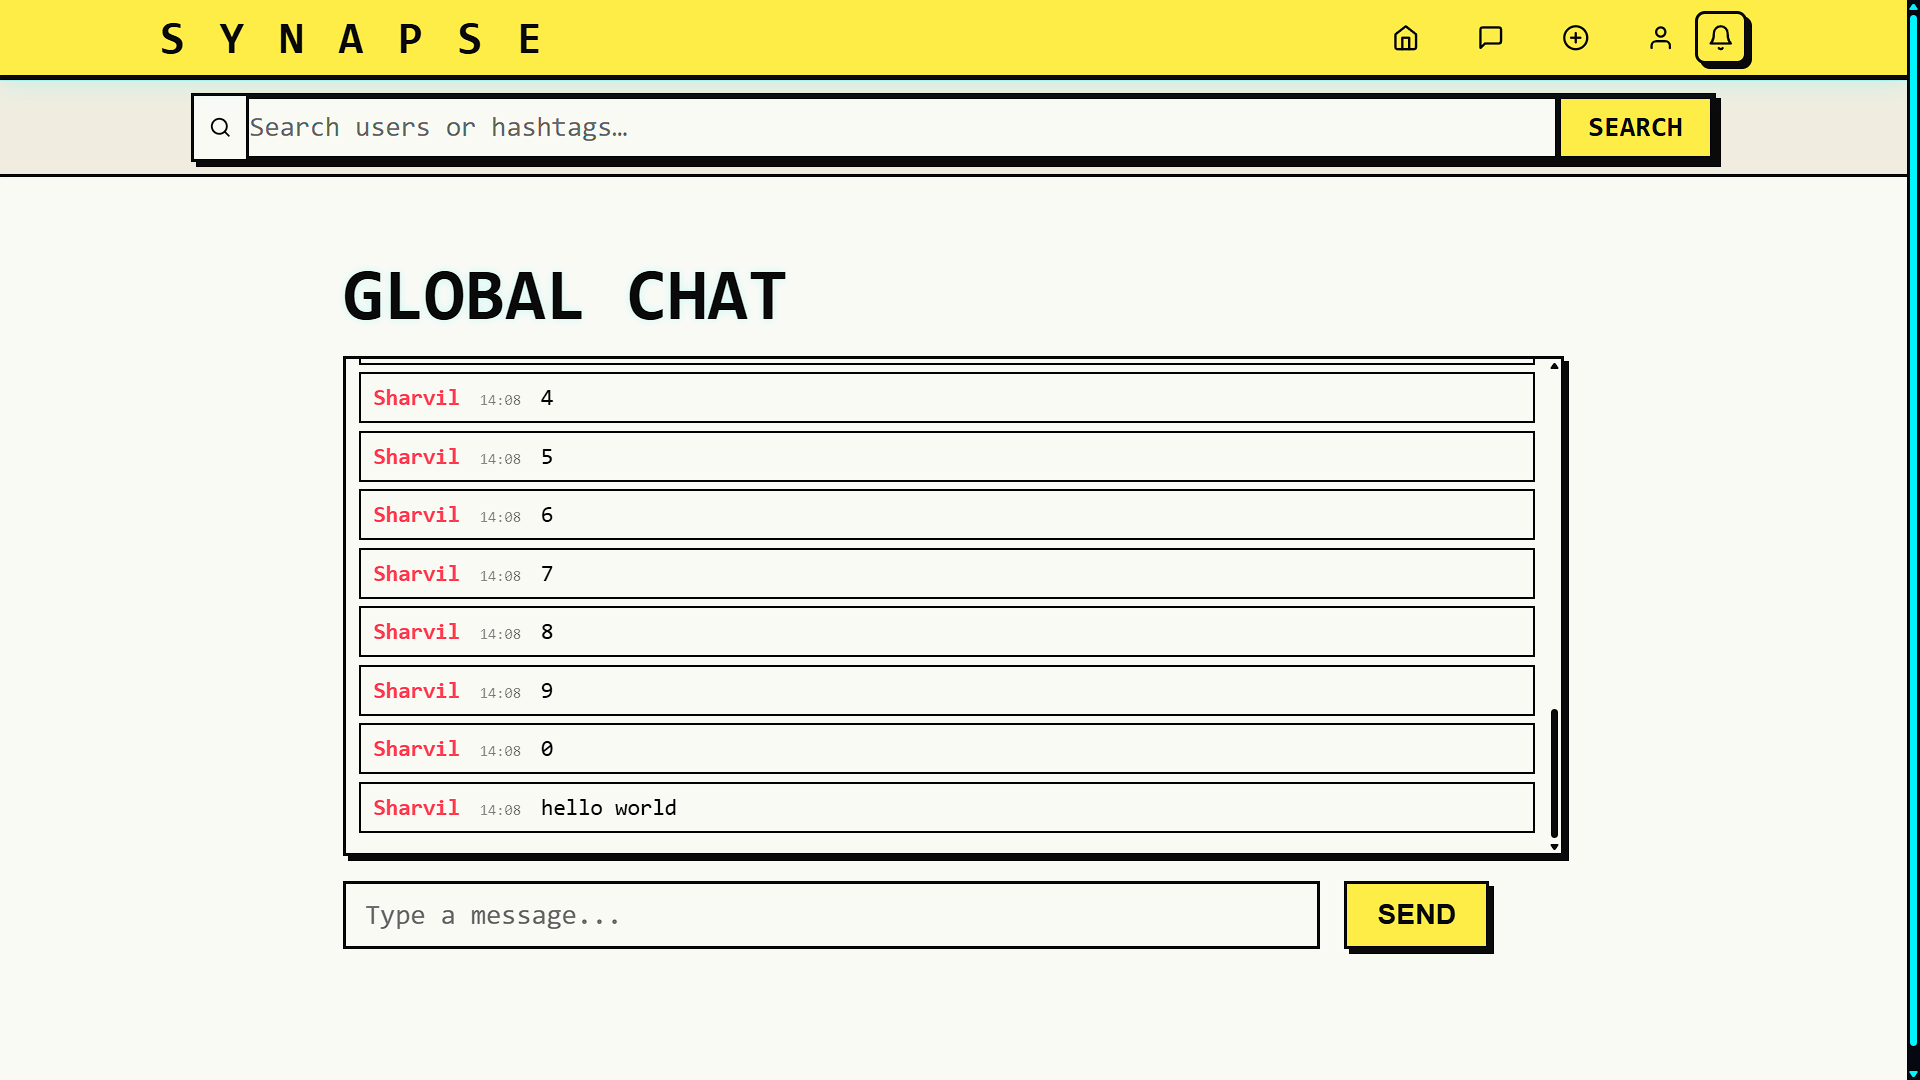Focus the search users or hashtags field
This screenshot has height=1080, width=1920.
click(900, 128)
